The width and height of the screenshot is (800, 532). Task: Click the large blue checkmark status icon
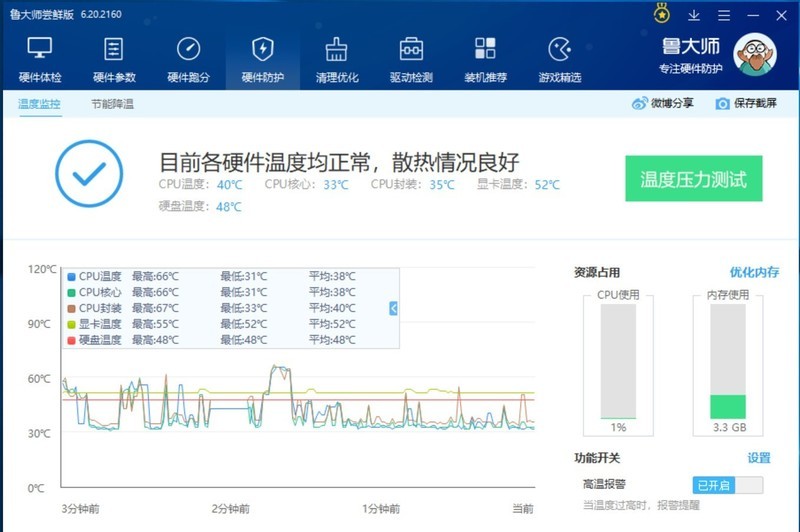point(89,173)
